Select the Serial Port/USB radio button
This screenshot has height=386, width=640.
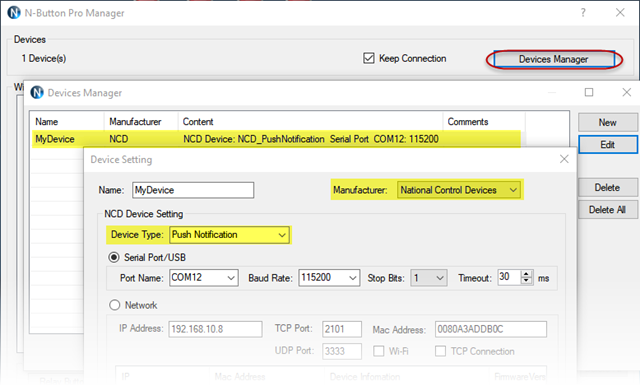tap(114, 257)
